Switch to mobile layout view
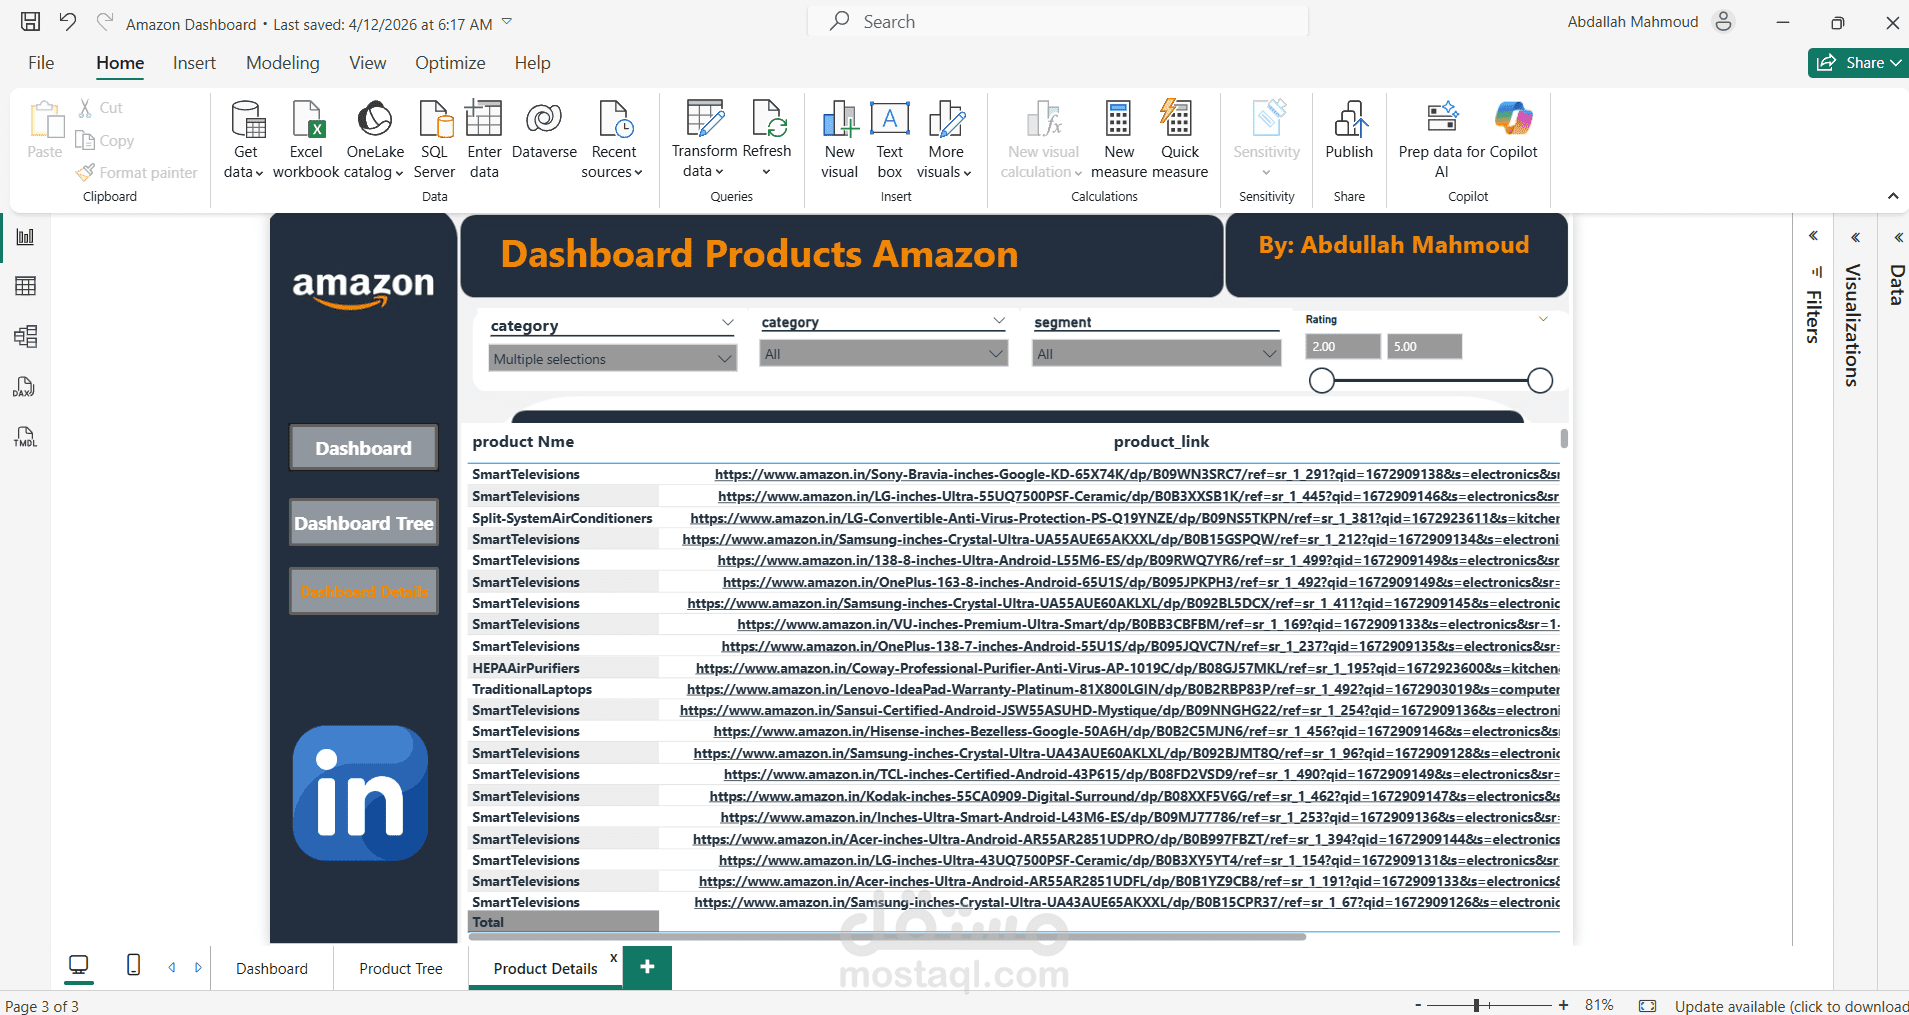 (x=133, y=966)
